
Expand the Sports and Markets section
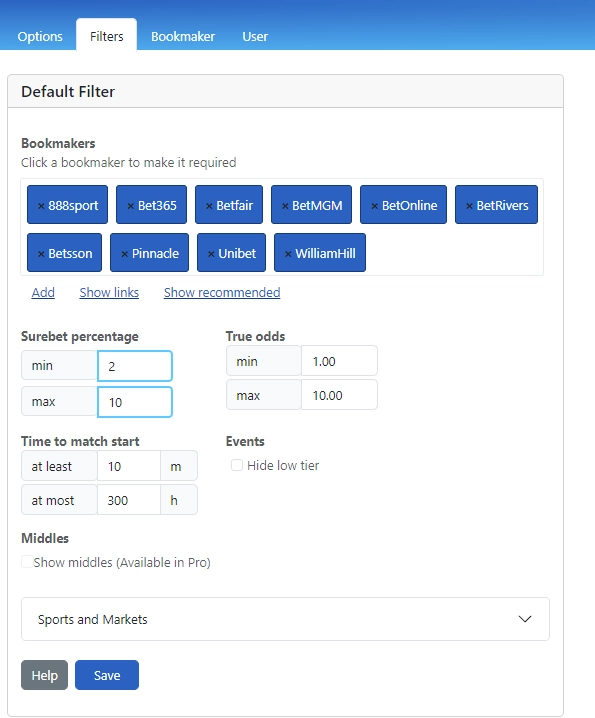point(285,619)
